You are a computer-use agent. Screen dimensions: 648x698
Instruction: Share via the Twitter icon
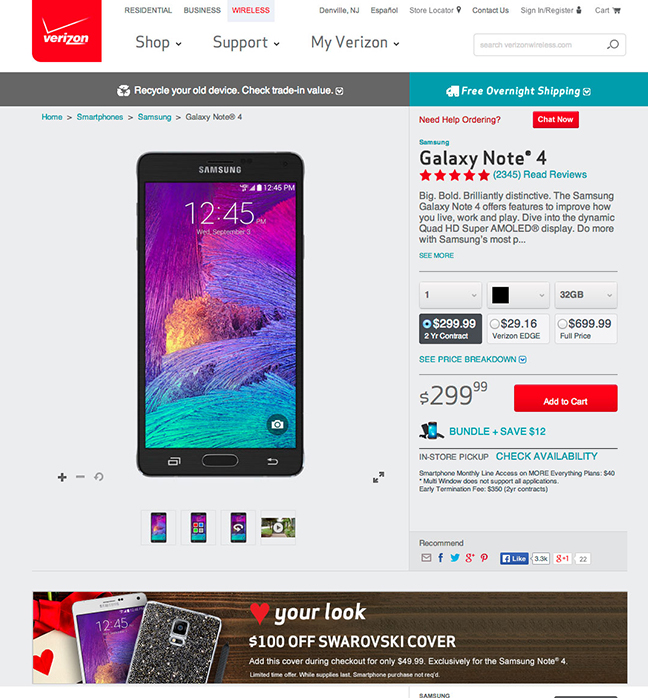point(455,558)
